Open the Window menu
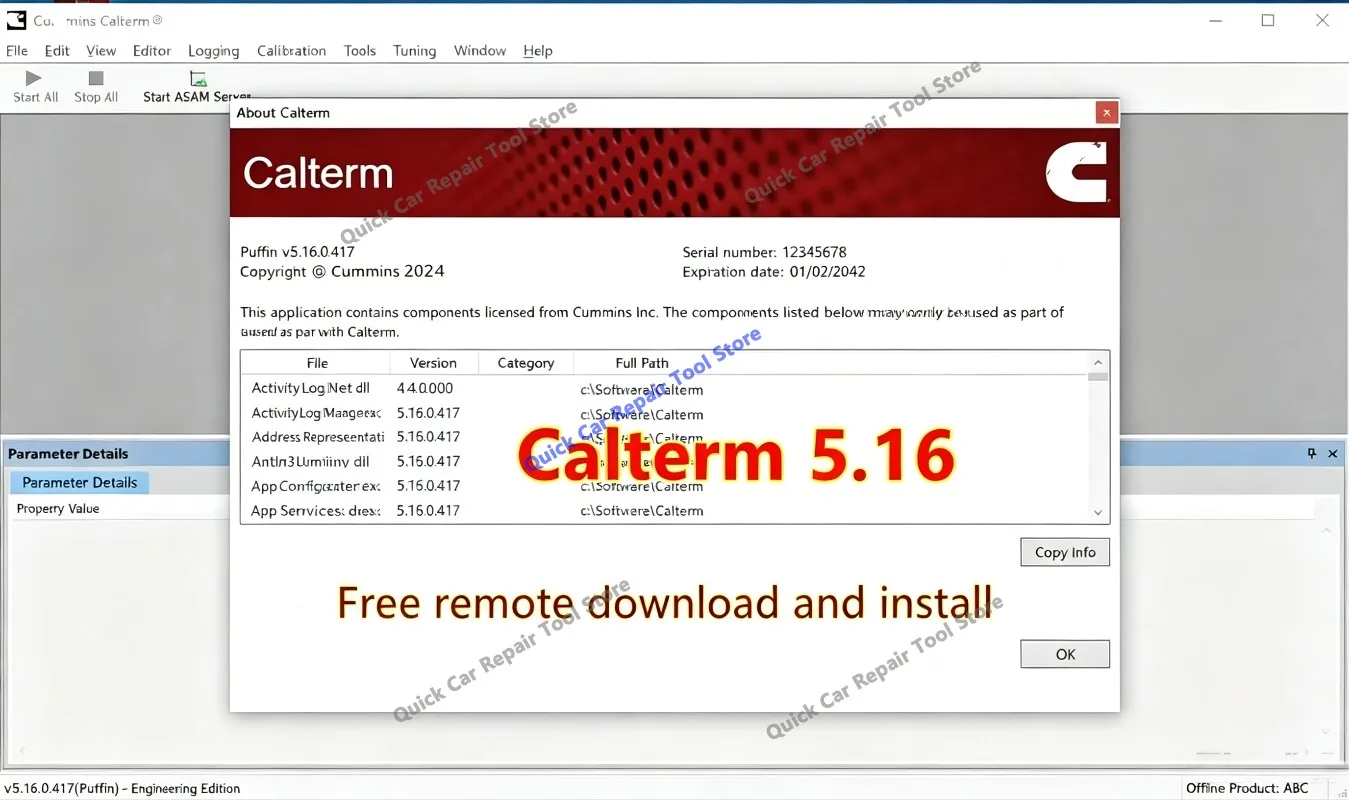The width and height of the screenshot is (1349, 800). tap(480, 51)
